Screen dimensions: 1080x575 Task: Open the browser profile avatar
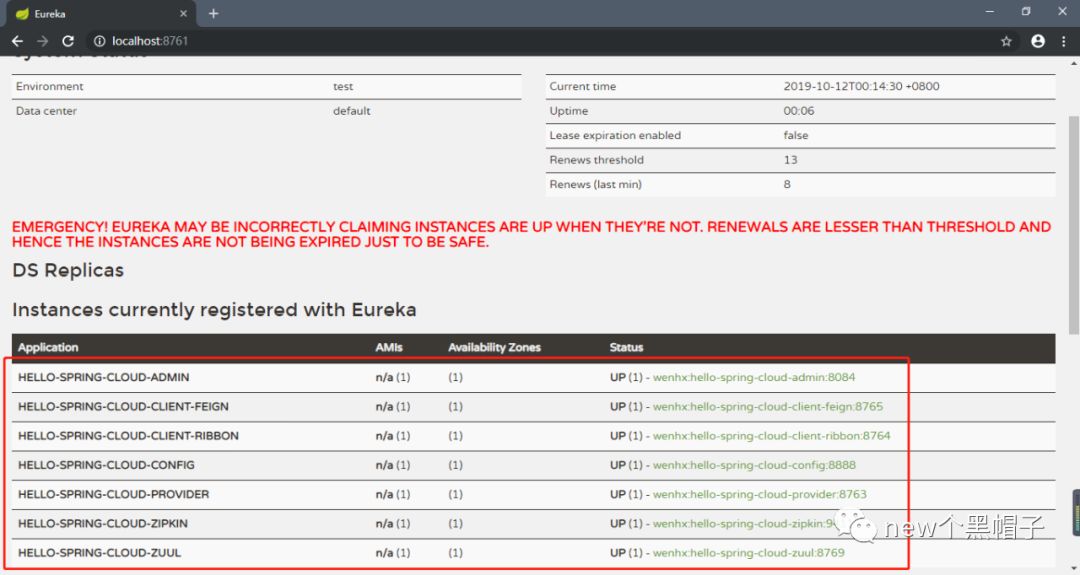click(x=1038, y=41)
